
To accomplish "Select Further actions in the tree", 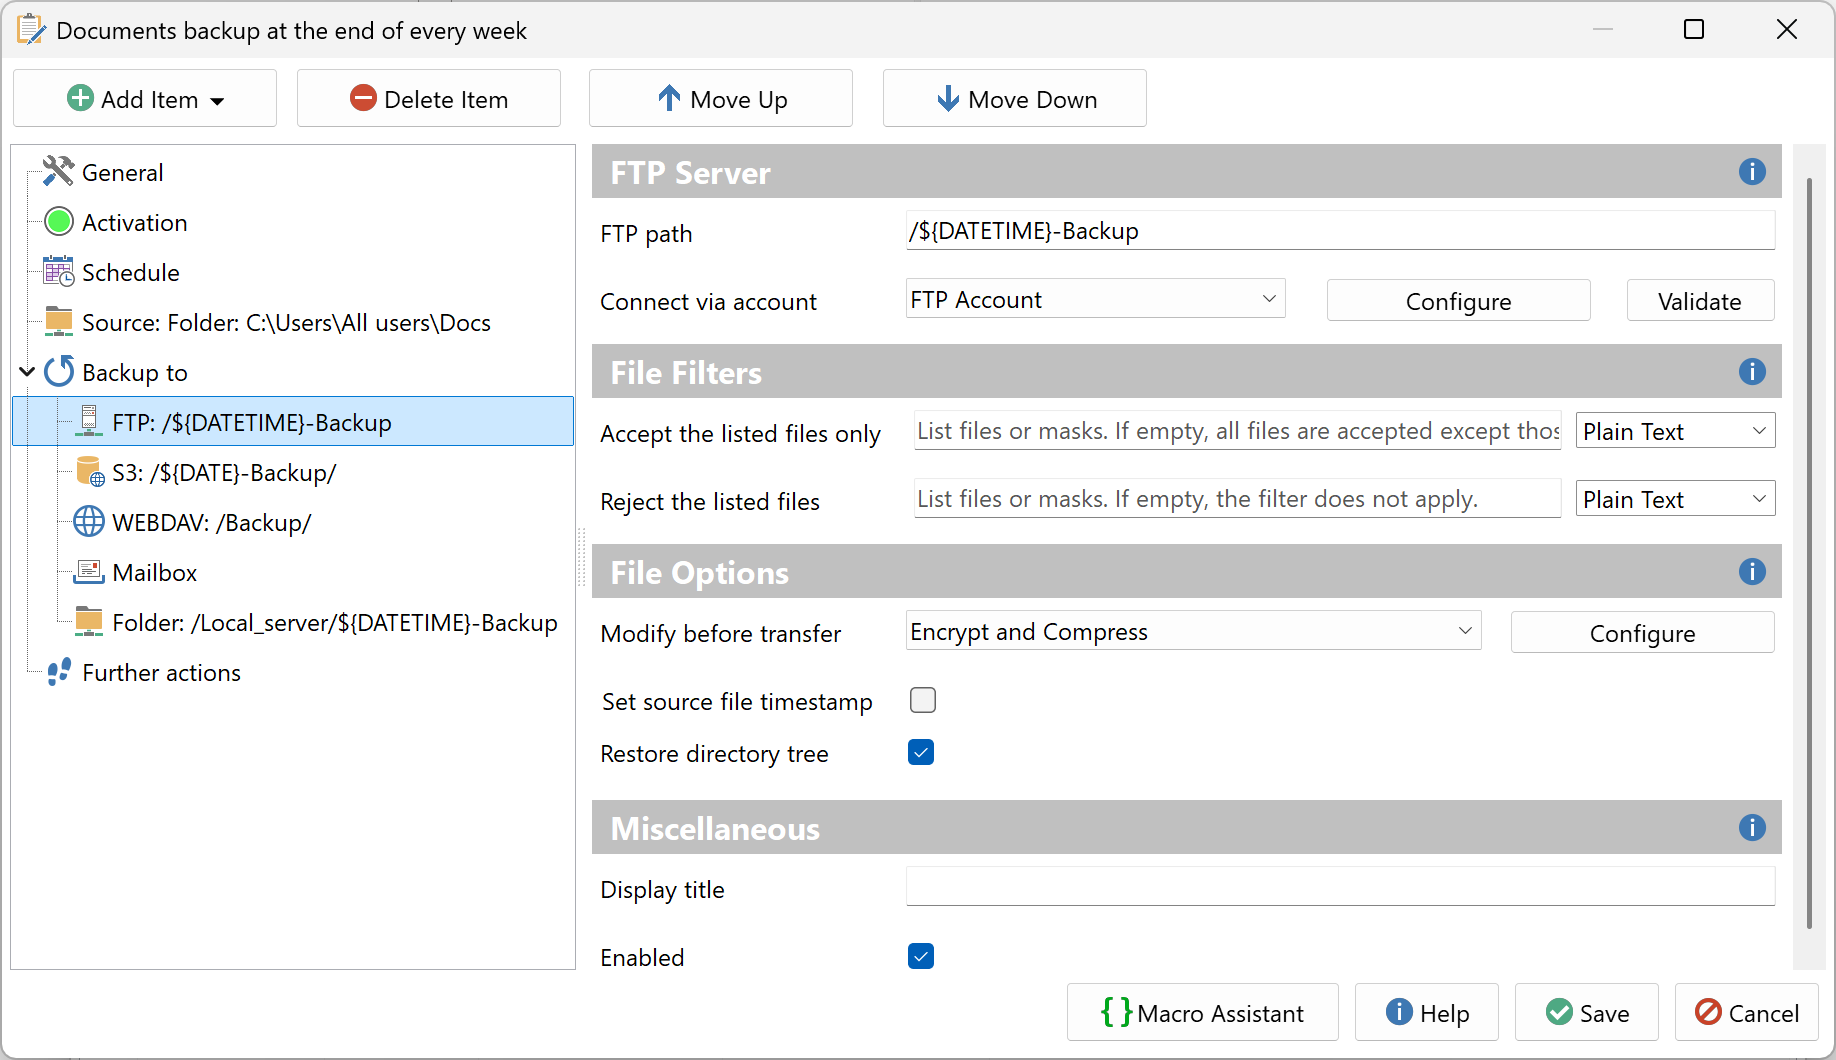I will point(161,672).
